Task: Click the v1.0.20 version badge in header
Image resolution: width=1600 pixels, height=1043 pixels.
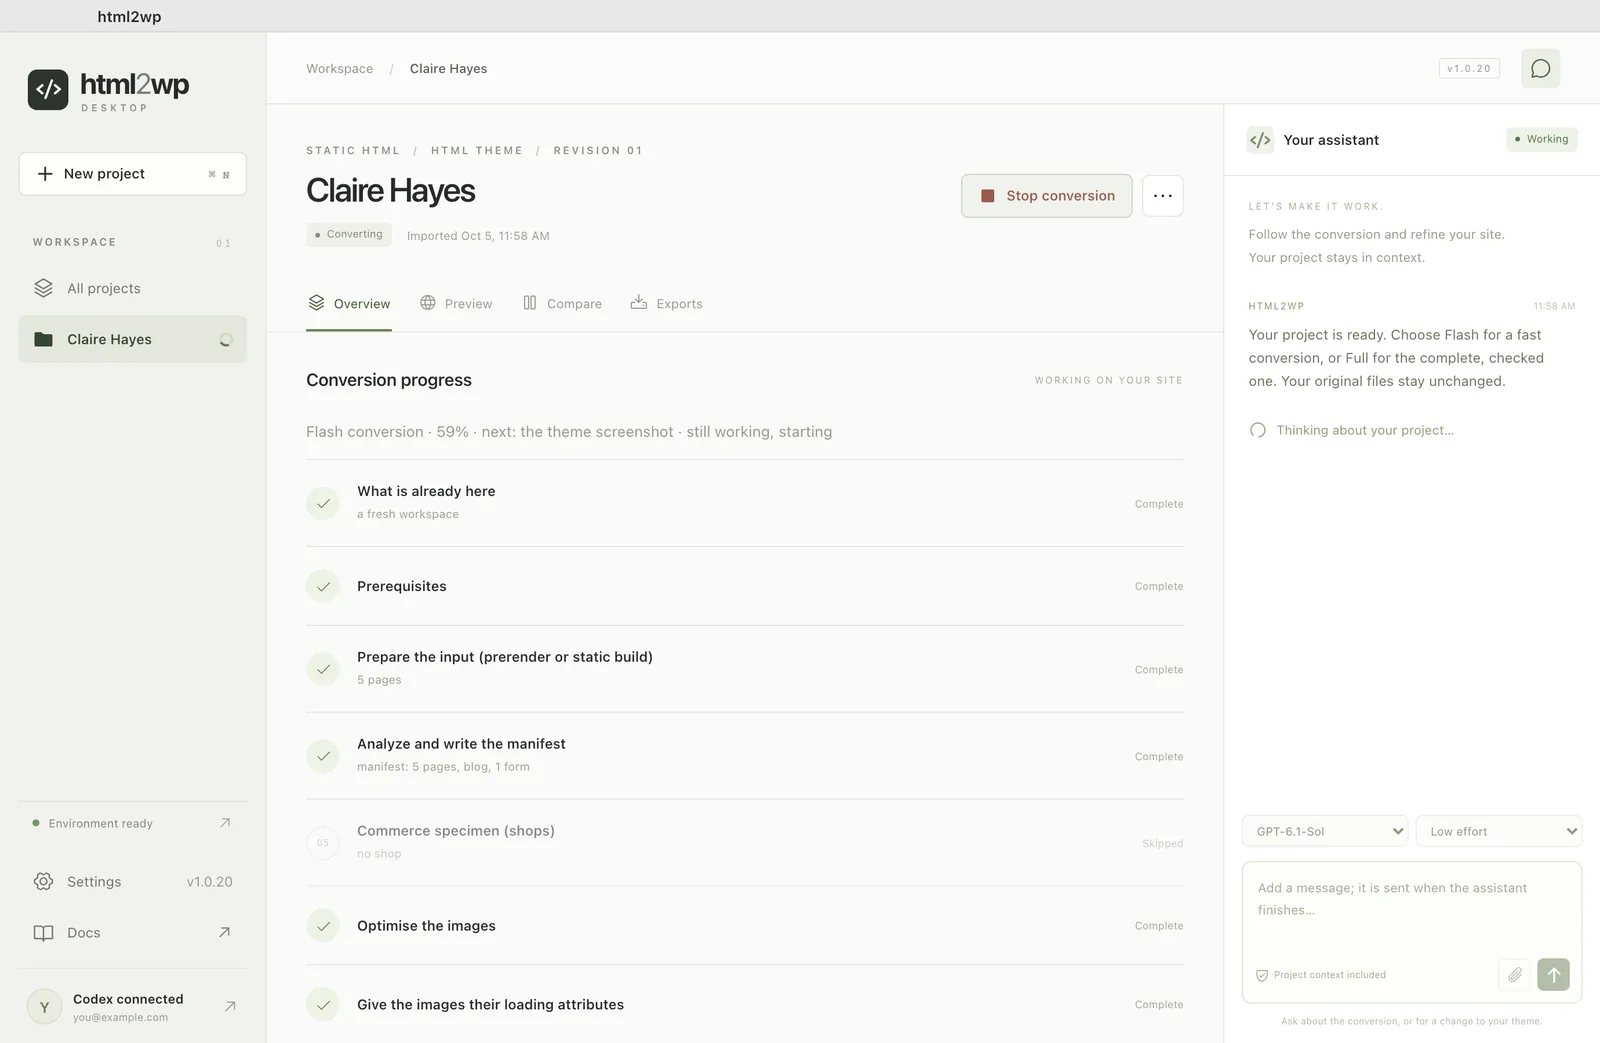Action: pyautogui.click(x=1469, y=68)
